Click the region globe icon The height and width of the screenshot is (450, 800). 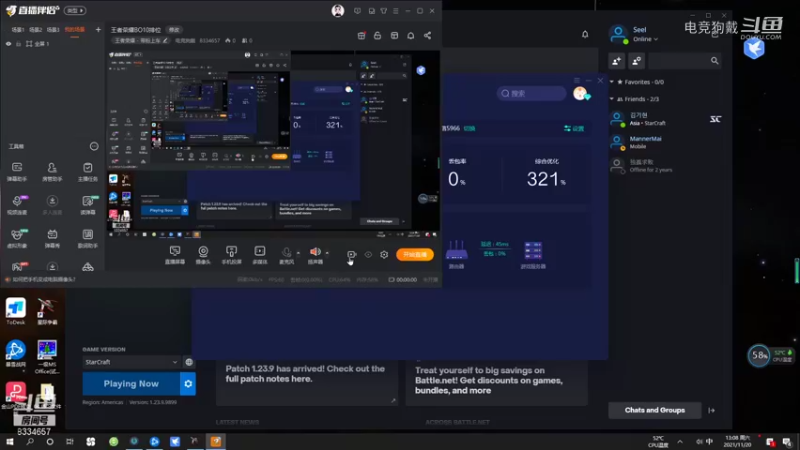click(189, 362)
